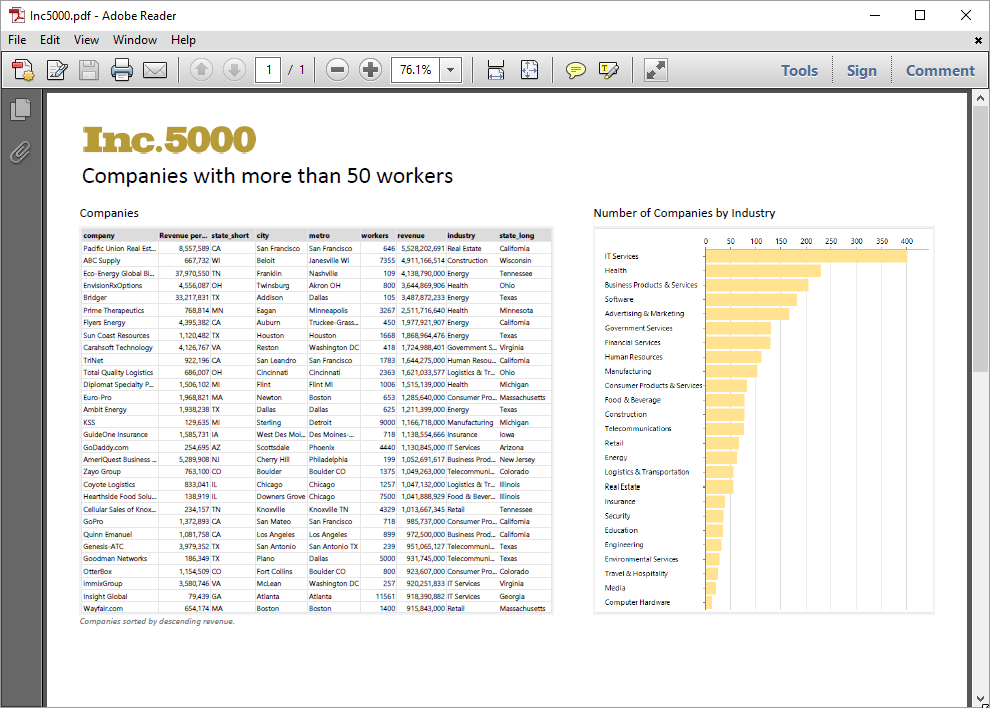Screen dimensions: 990x708
Task: Click 'Number of Companies by Industry' heading
Action: click(x=684, y=213)
